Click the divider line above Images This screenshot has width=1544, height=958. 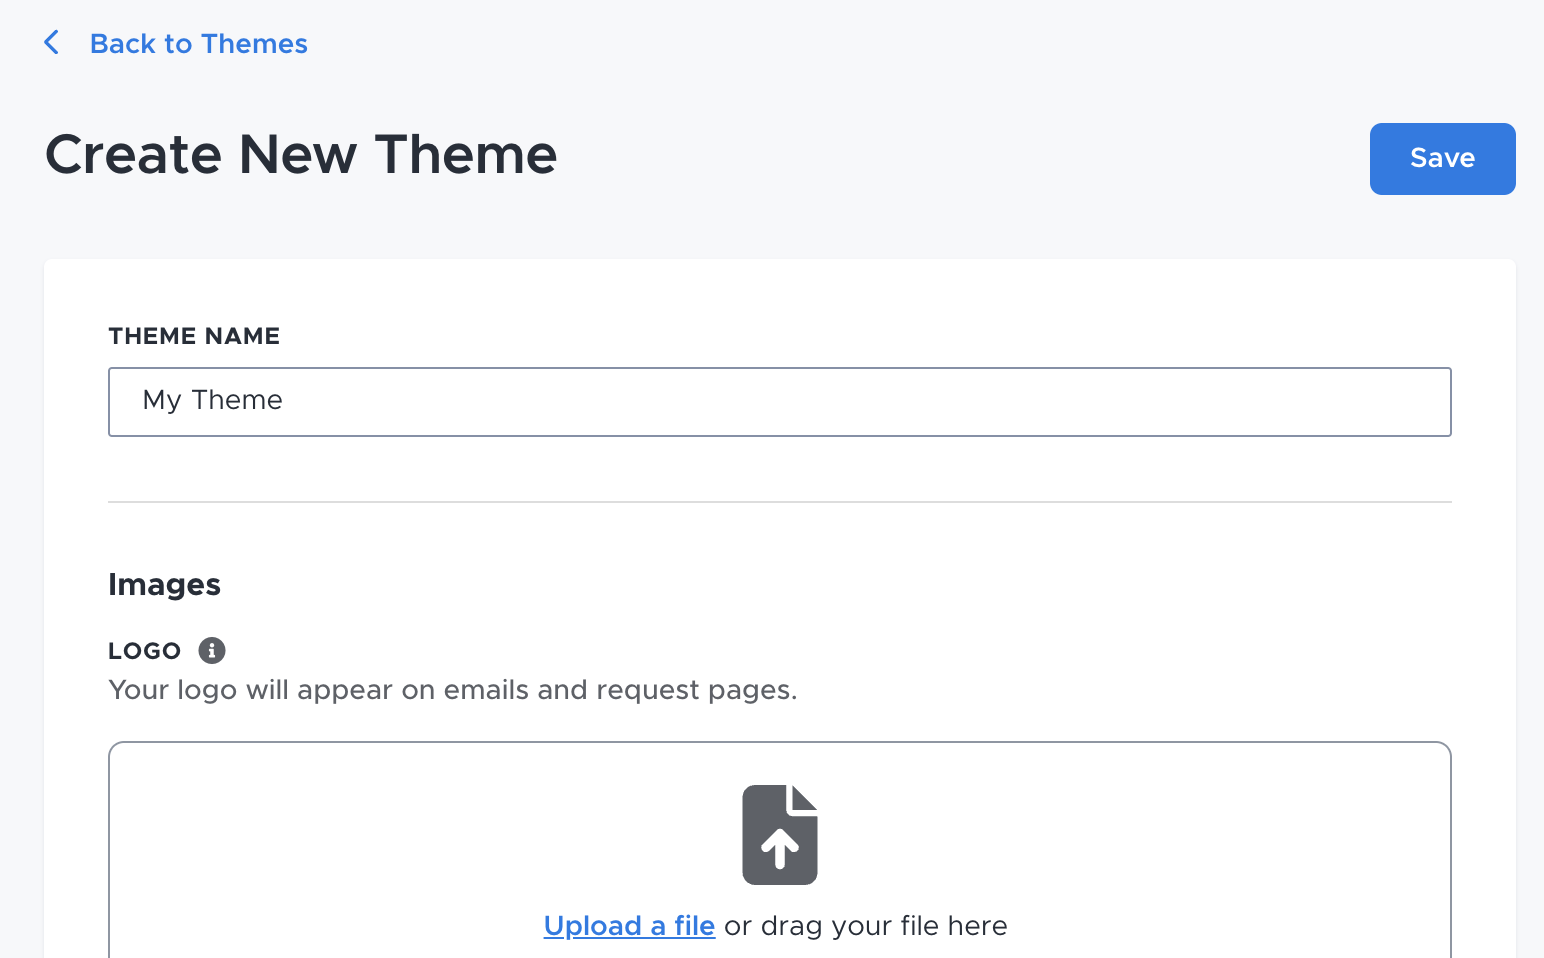coord(780,502)
